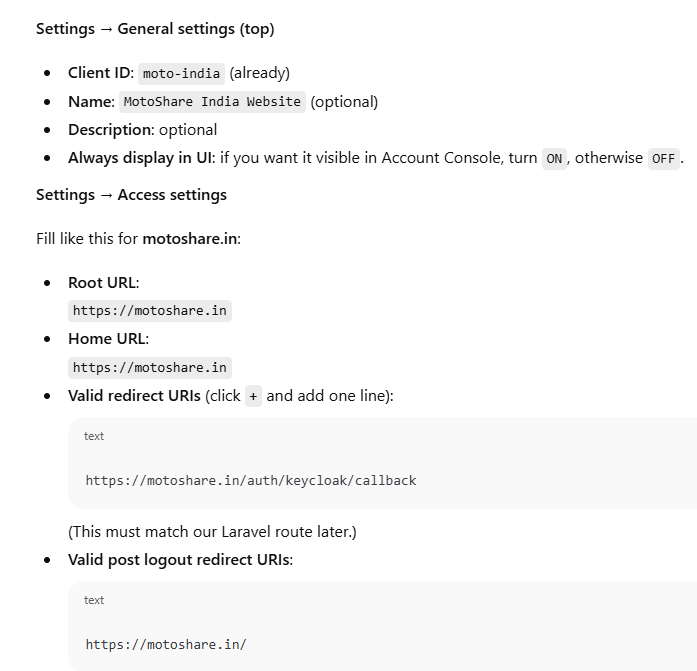Click the "MotoShare India Website" code text
This screenshot has height=671, width=697.
[x=212, y=102]
